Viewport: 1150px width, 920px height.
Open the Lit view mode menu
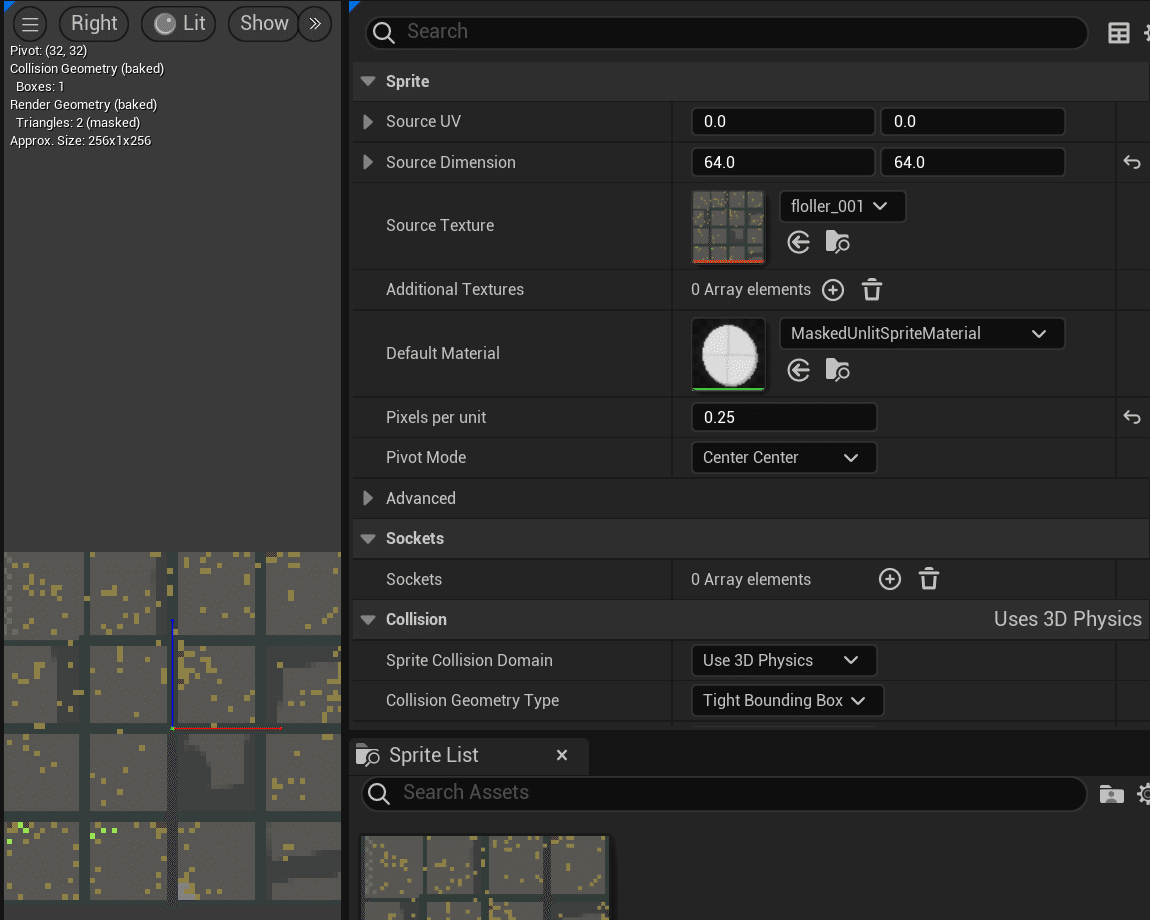[x=180, y=24]
